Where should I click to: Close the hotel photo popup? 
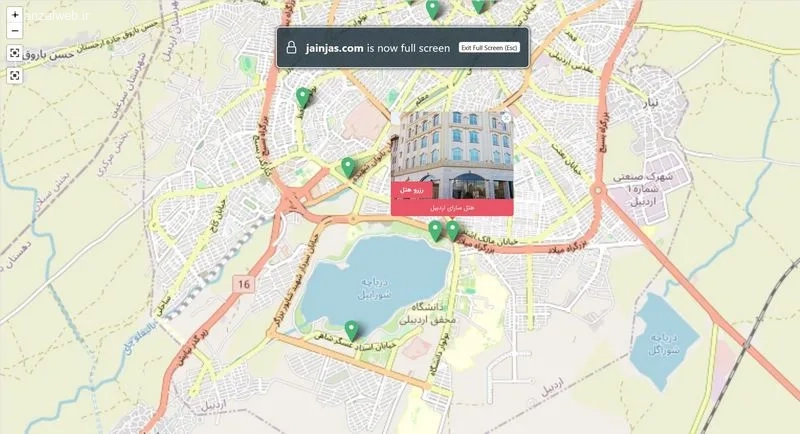[x=506, y=118]
